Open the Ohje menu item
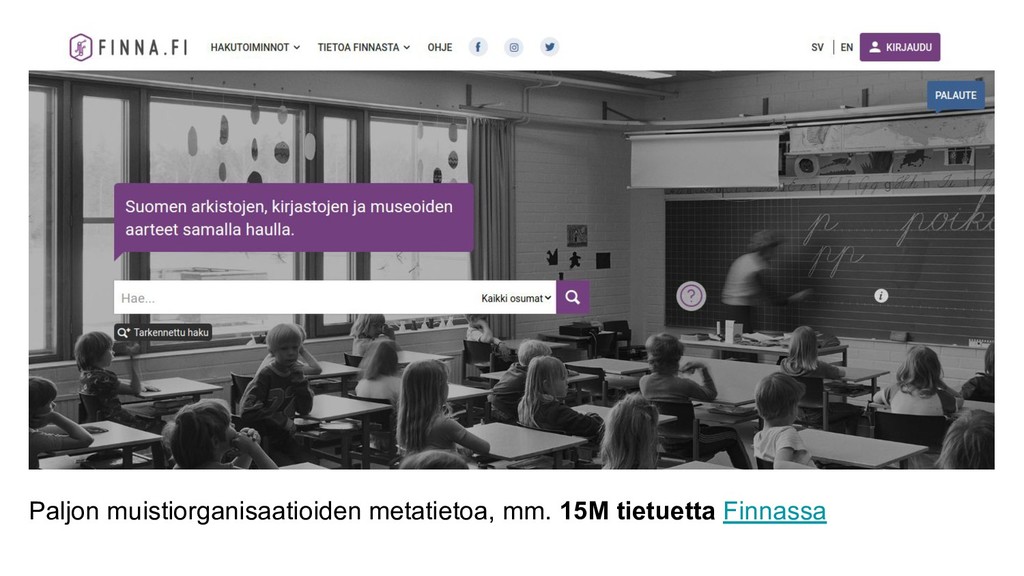 [440, 47]
